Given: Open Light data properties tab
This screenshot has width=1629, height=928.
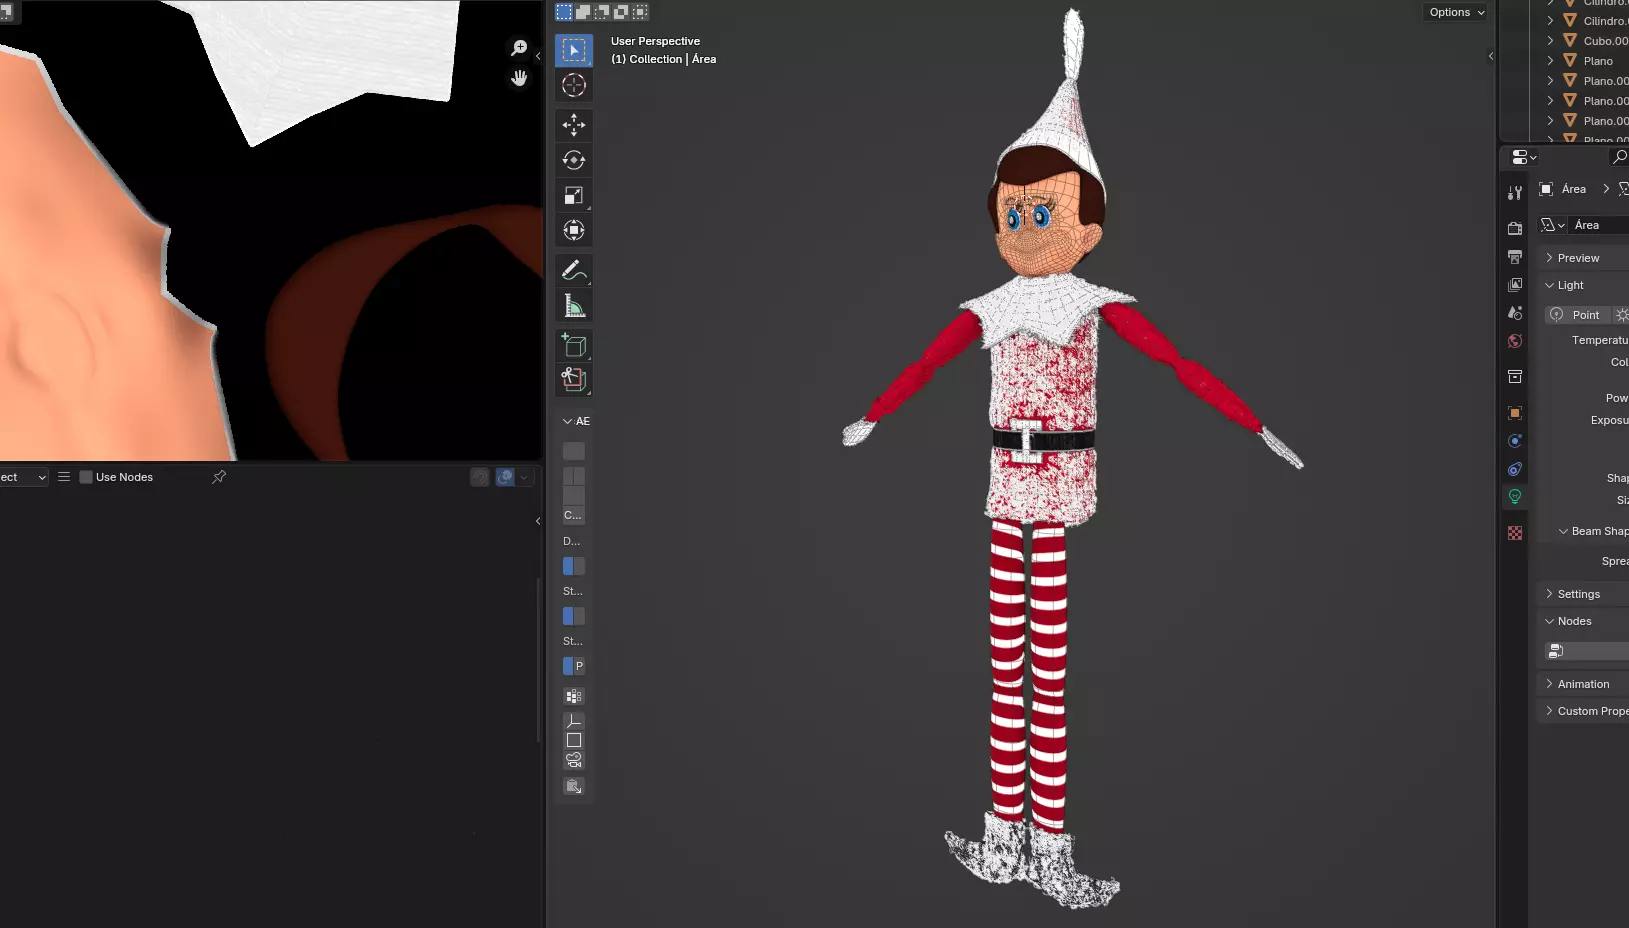Looking at the screenshot, I should coord(1515,497).
